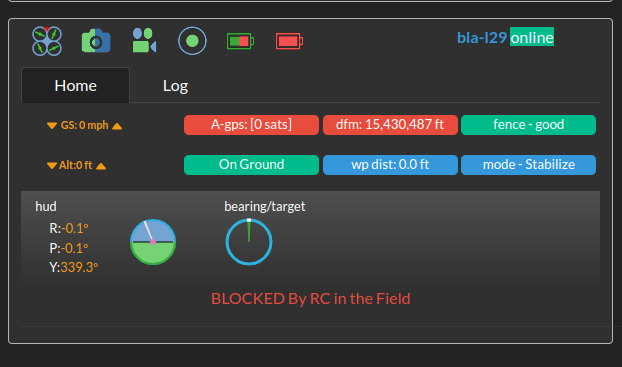
Task: Lower altitude using Alt down arrow
Action: click(52, 165)
